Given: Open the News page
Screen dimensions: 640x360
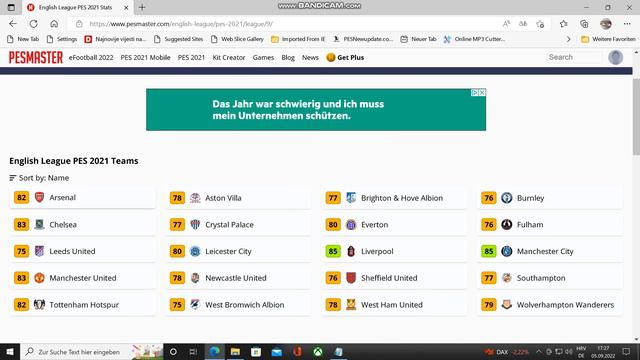Looking at the screenshot, I should click(x=310, y=58).
